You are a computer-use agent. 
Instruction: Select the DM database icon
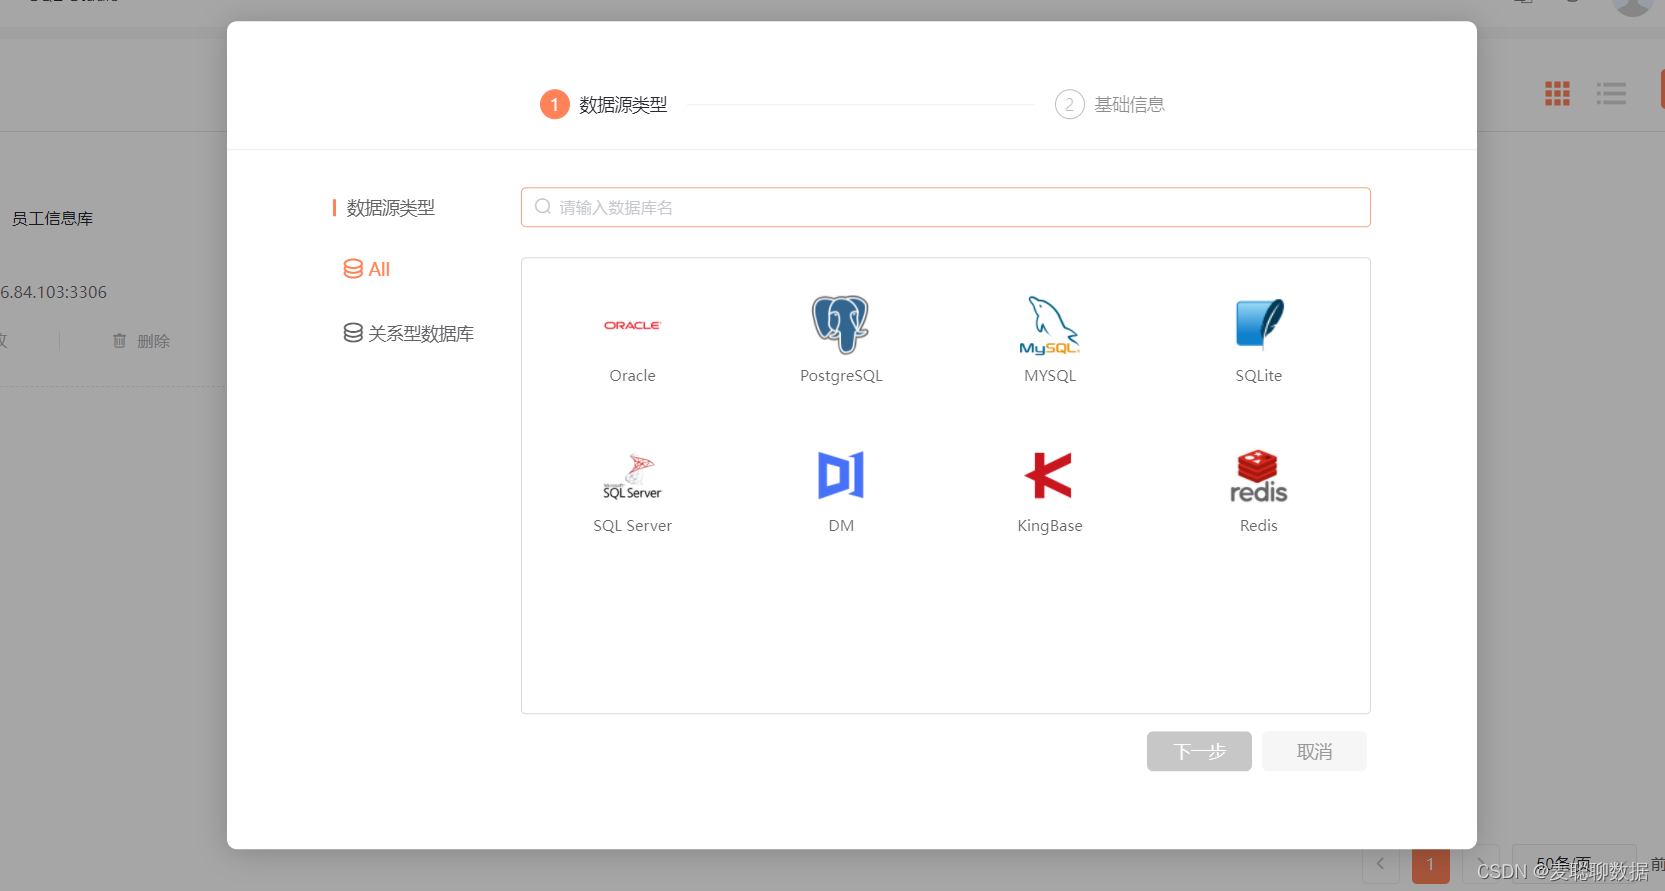841,475
